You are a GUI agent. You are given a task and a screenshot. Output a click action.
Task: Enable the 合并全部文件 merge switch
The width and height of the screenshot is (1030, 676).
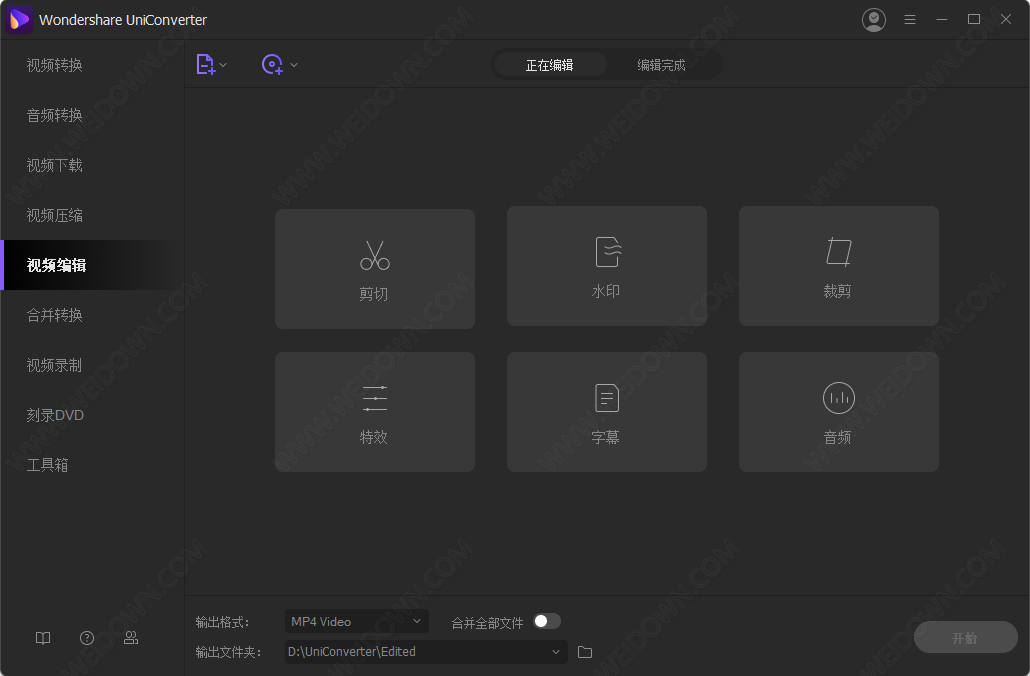(547, 621)
